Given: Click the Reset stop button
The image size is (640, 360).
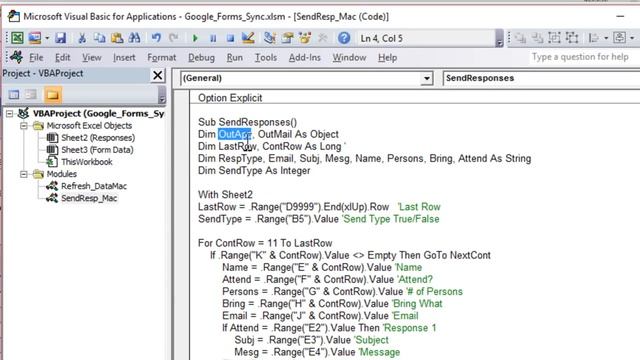Looking at the screenshot, I should (230, 38).
